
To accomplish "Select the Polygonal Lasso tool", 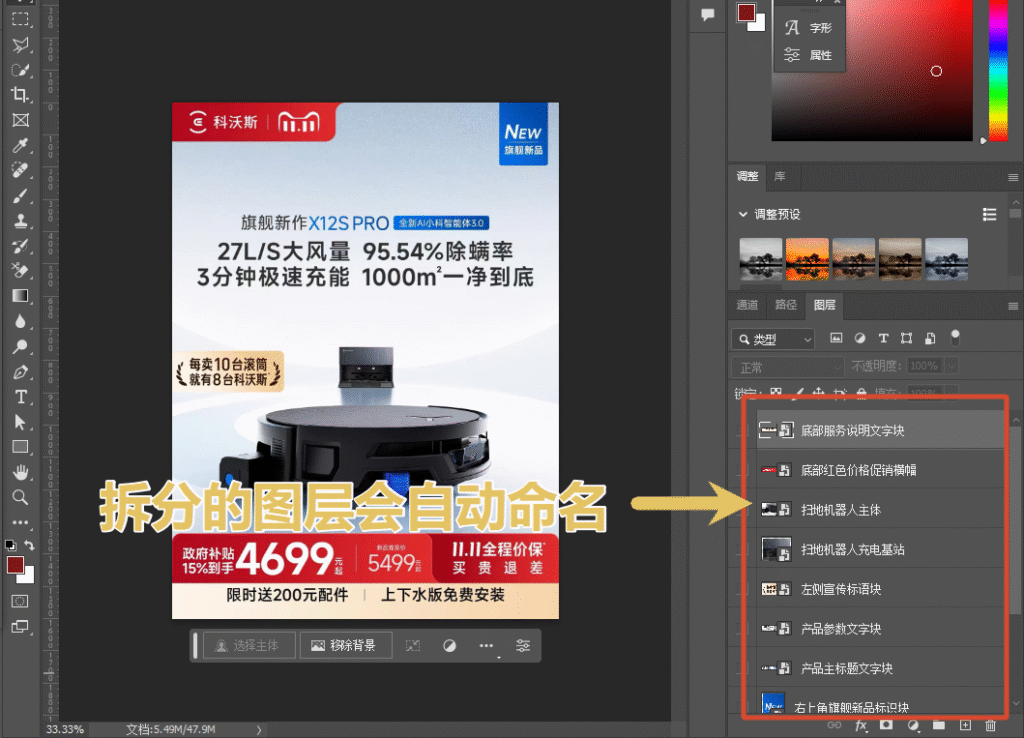I will click(20, 44).
